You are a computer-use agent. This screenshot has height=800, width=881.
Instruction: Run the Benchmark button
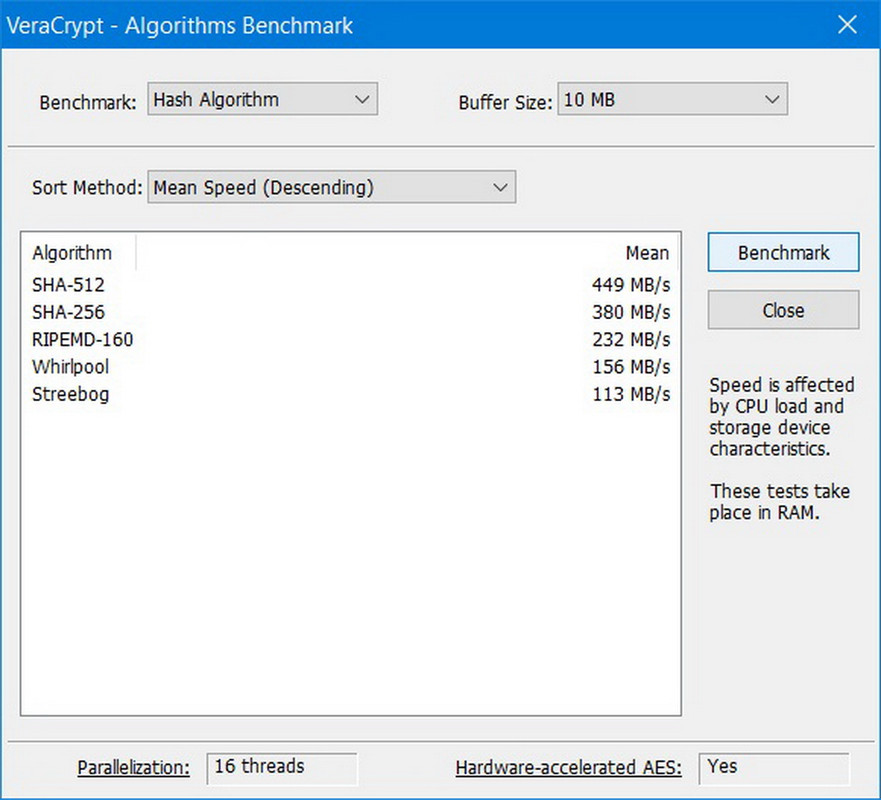pyautogui.click(x=783, y=252)
